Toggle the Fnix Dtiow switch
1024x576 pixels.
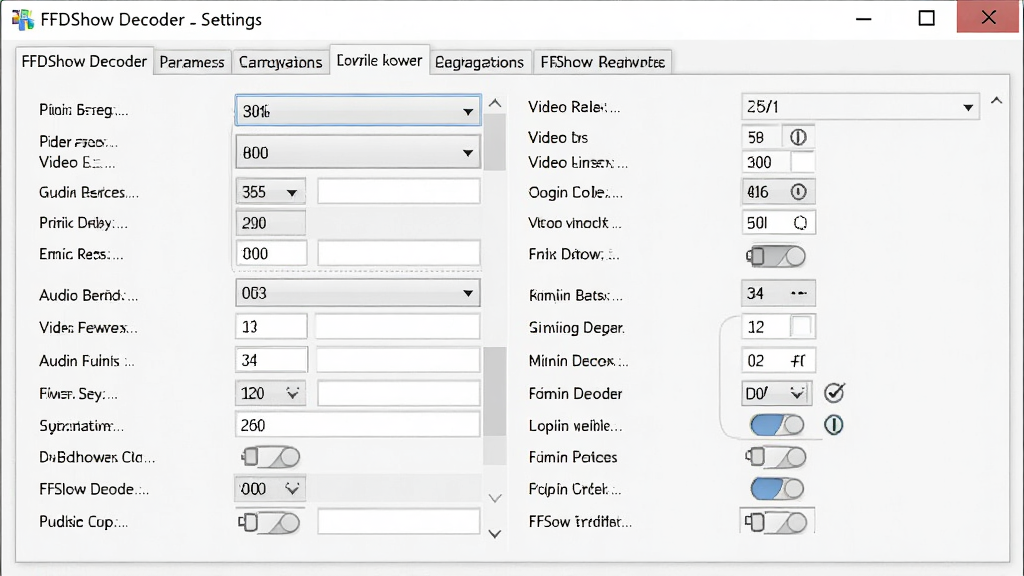pyautogui.click(x=776, y=256)
